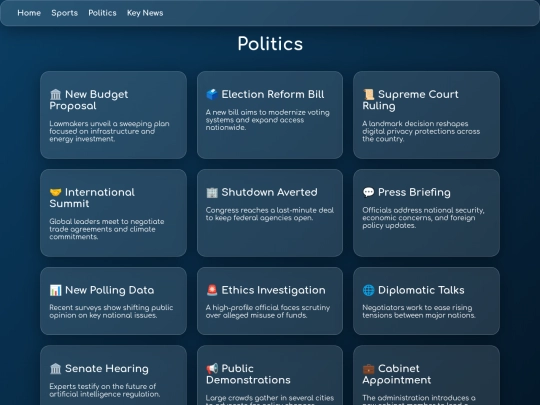Click the ballot box icon on Election Reform Bill

[212, 94]
